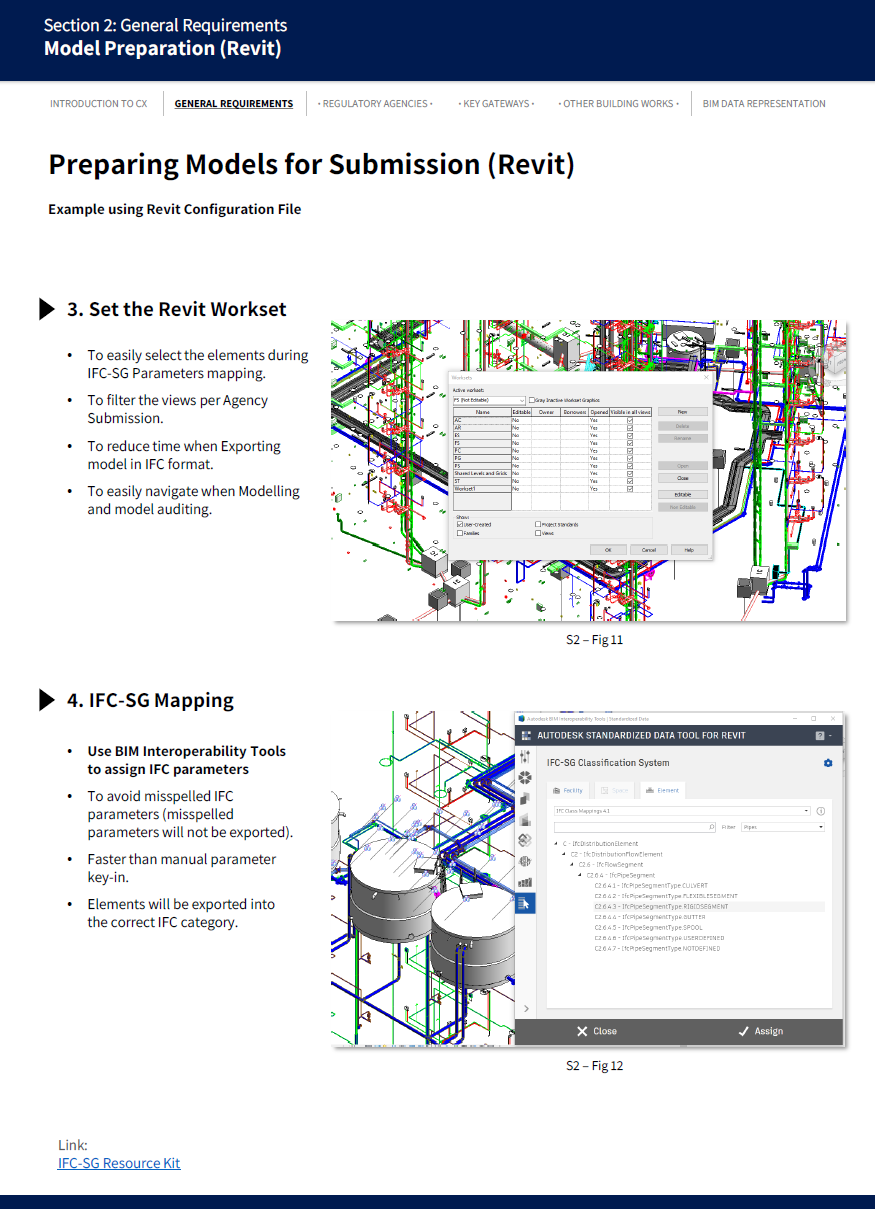This screenshot has width=875, height=1209.
Task: Click the Name column header in worksets table
Action: pos(482,412)
